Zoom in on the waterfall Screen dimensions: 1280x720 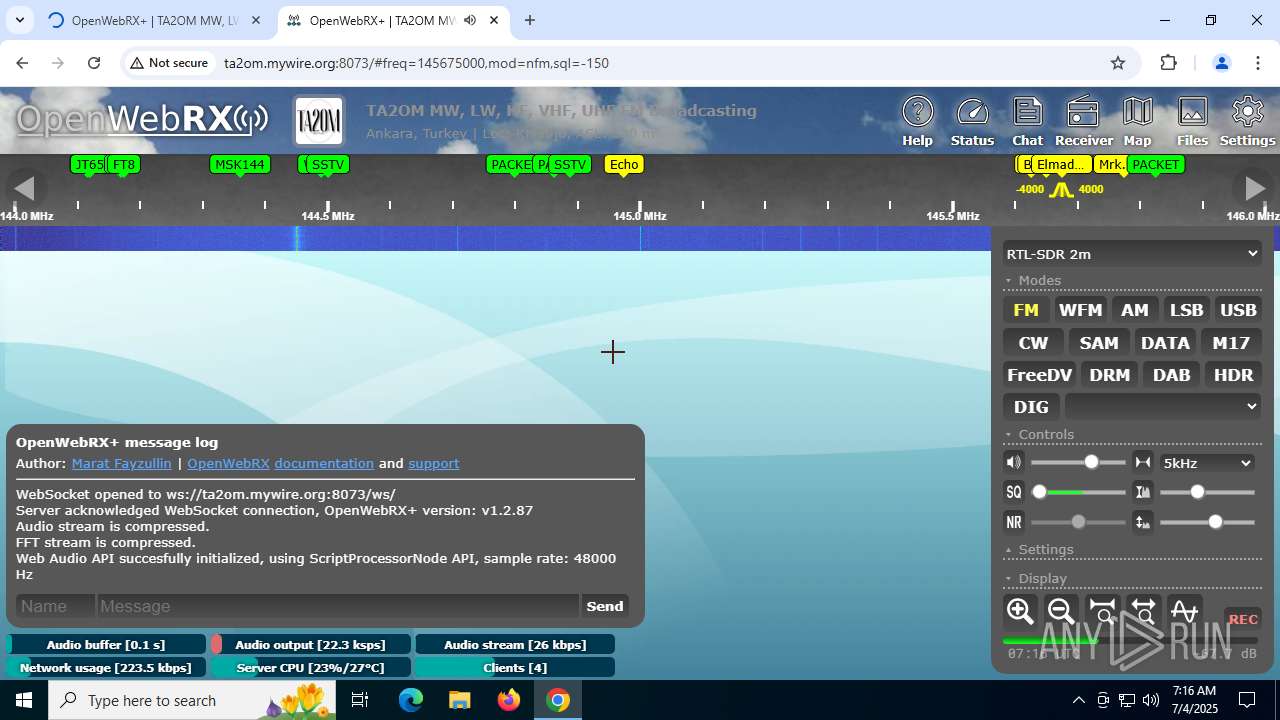coord(1020,611)
